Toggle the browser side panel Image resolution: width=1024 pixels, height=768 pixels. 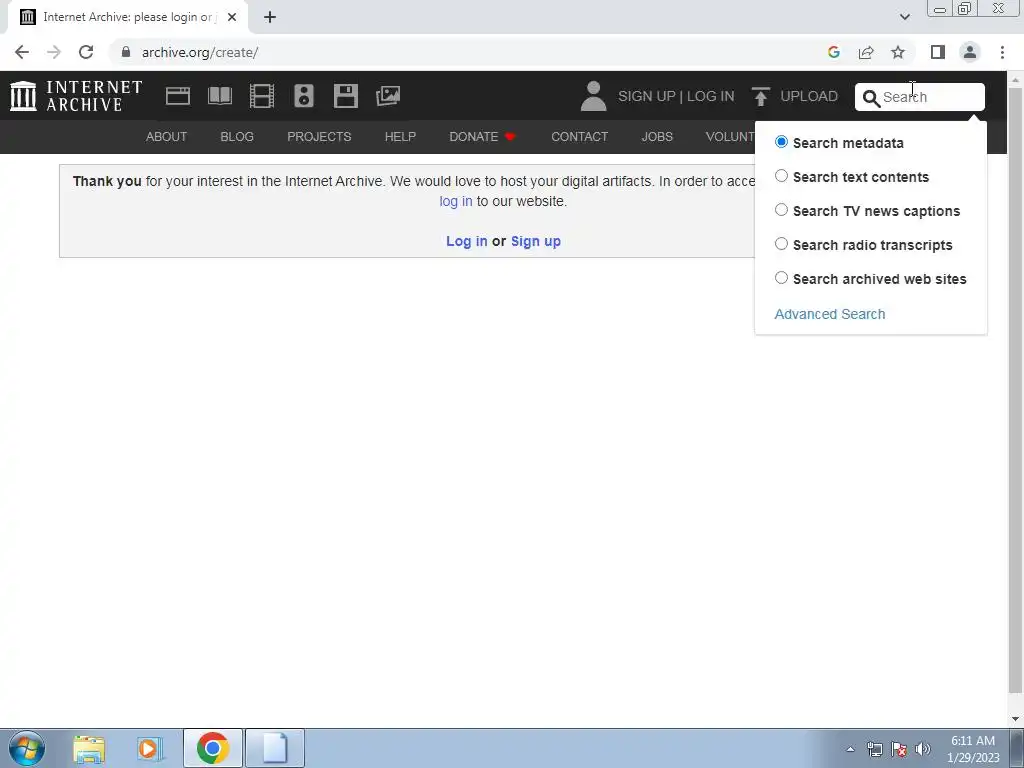tap(938, 52)
